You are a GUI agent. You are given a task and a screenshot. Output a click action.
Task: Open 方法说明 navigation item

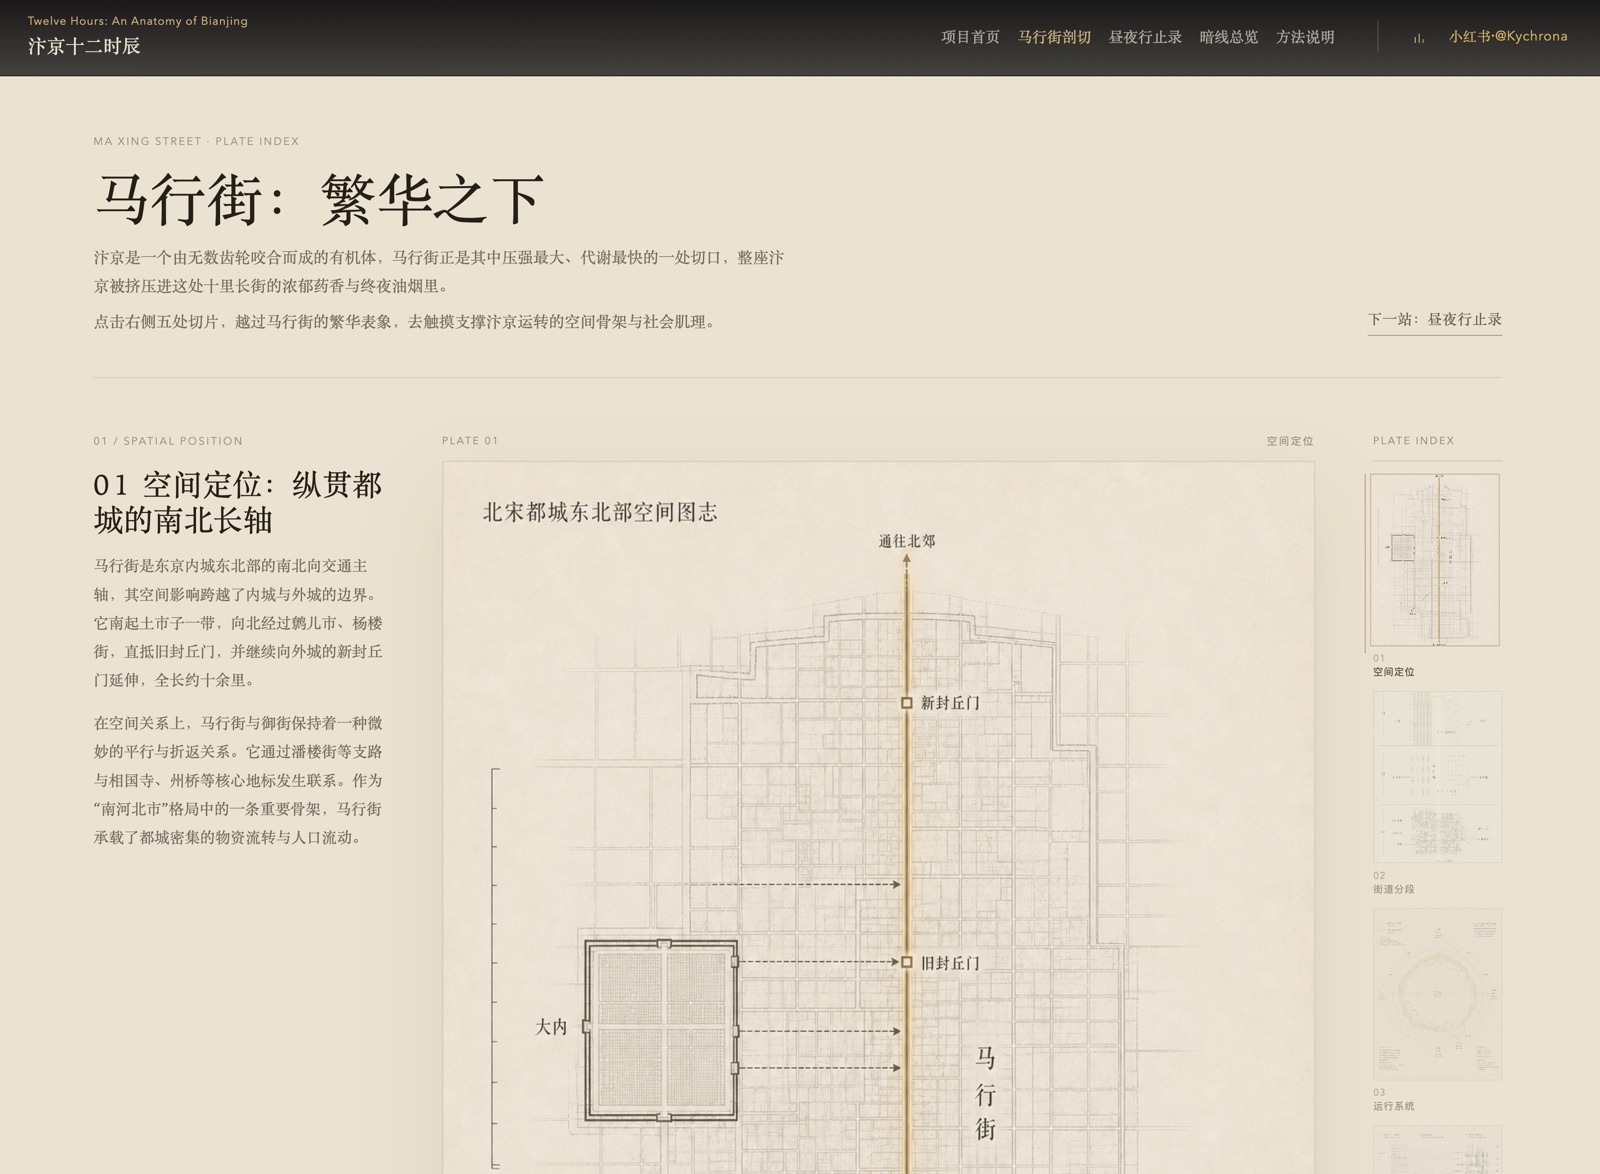[1305, 37]
